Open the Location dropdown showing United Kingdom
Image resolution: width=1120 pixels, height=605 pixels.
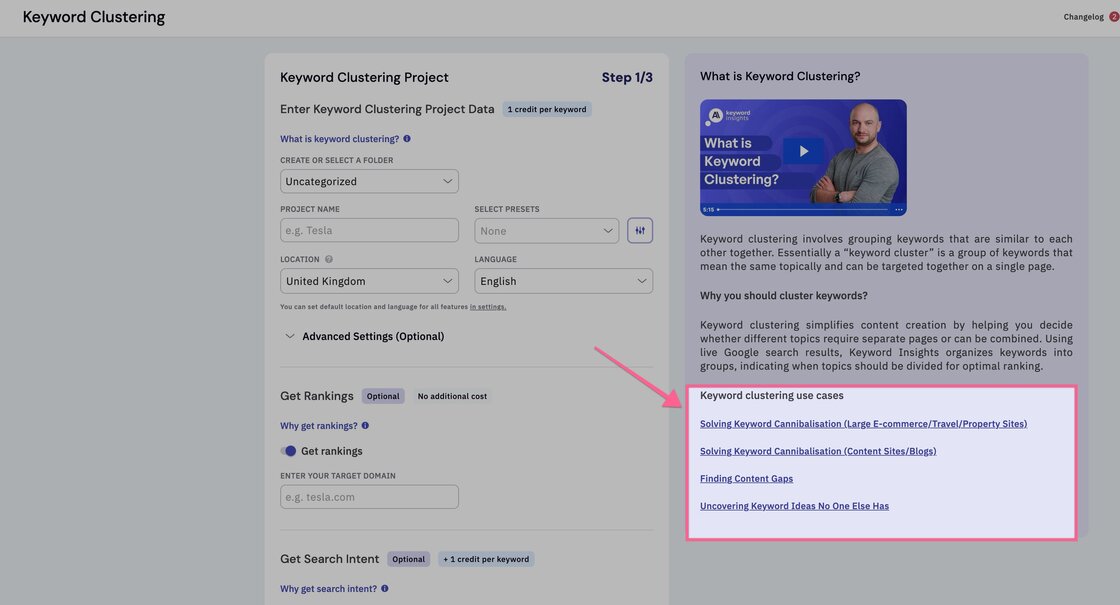tap(369, 281)
